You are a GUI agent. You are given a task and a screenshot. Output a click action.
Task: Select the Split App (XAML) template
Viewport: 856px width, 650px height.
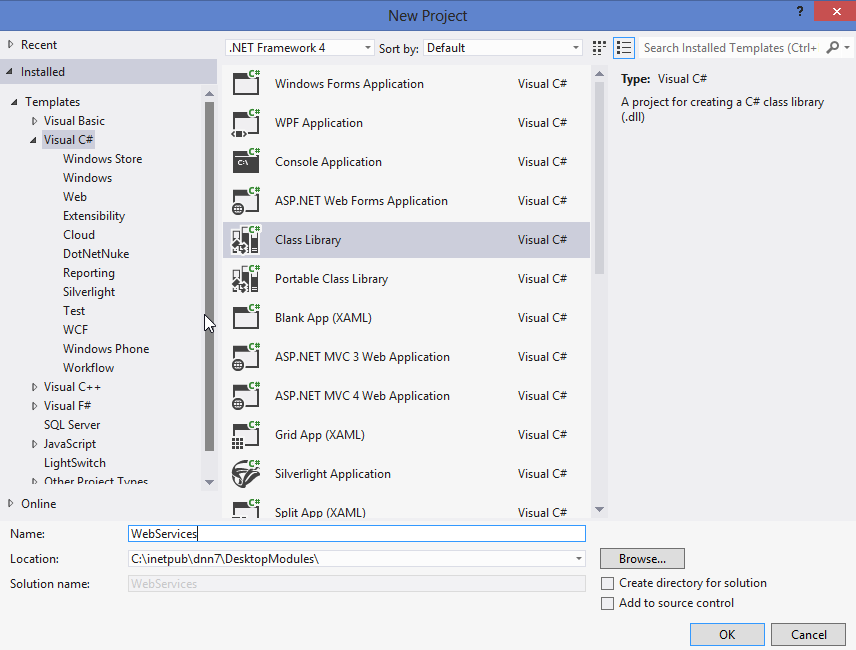tap(406, 509)
